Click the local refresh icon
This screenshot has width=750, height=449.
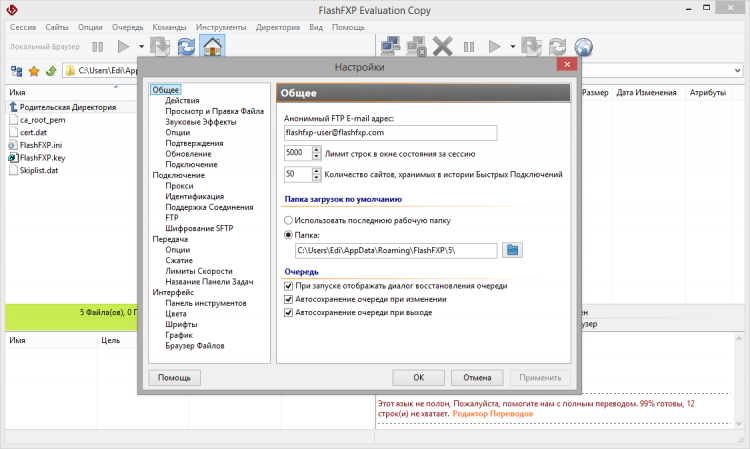click(x=186, y=47)
